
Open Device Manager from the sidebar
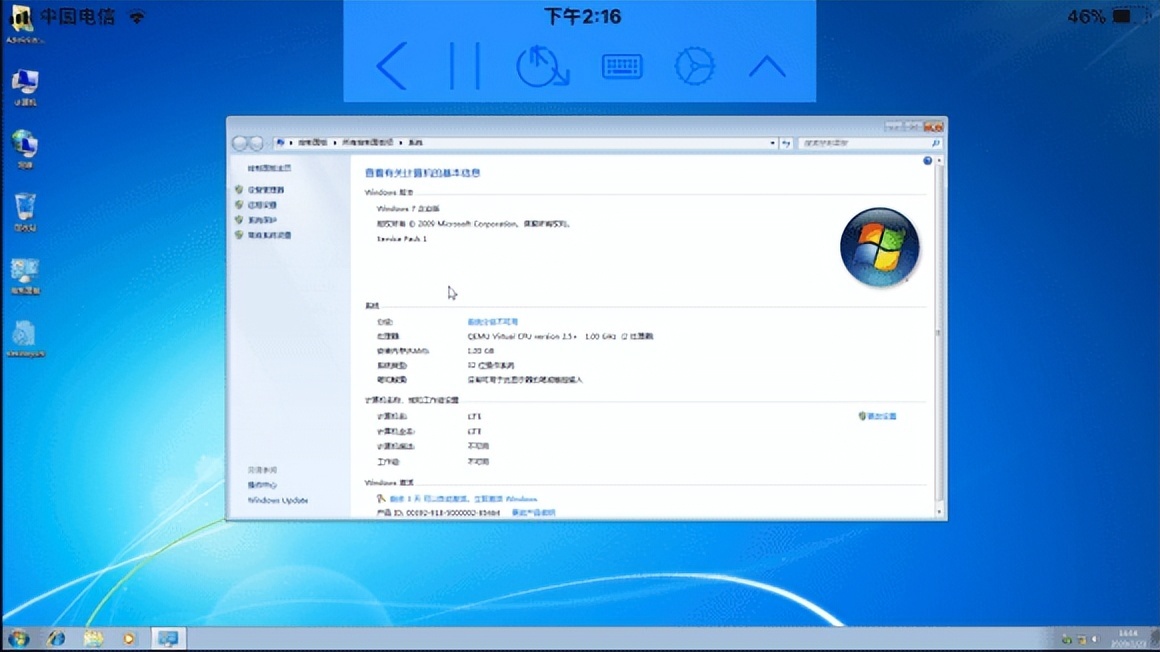[x=266, y=190]
